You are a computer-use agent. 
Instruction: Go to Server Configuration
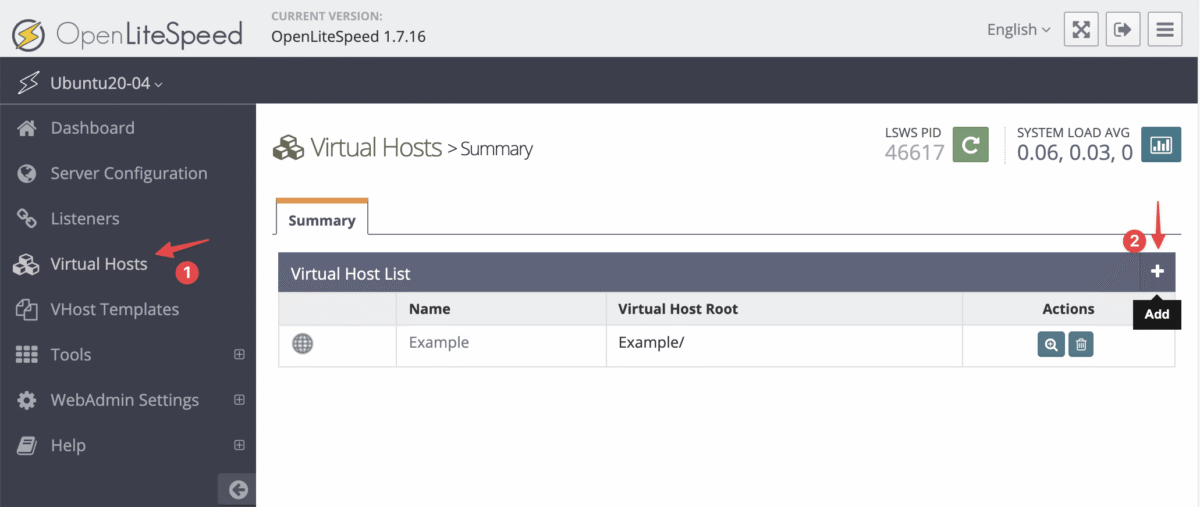point(128,173)
